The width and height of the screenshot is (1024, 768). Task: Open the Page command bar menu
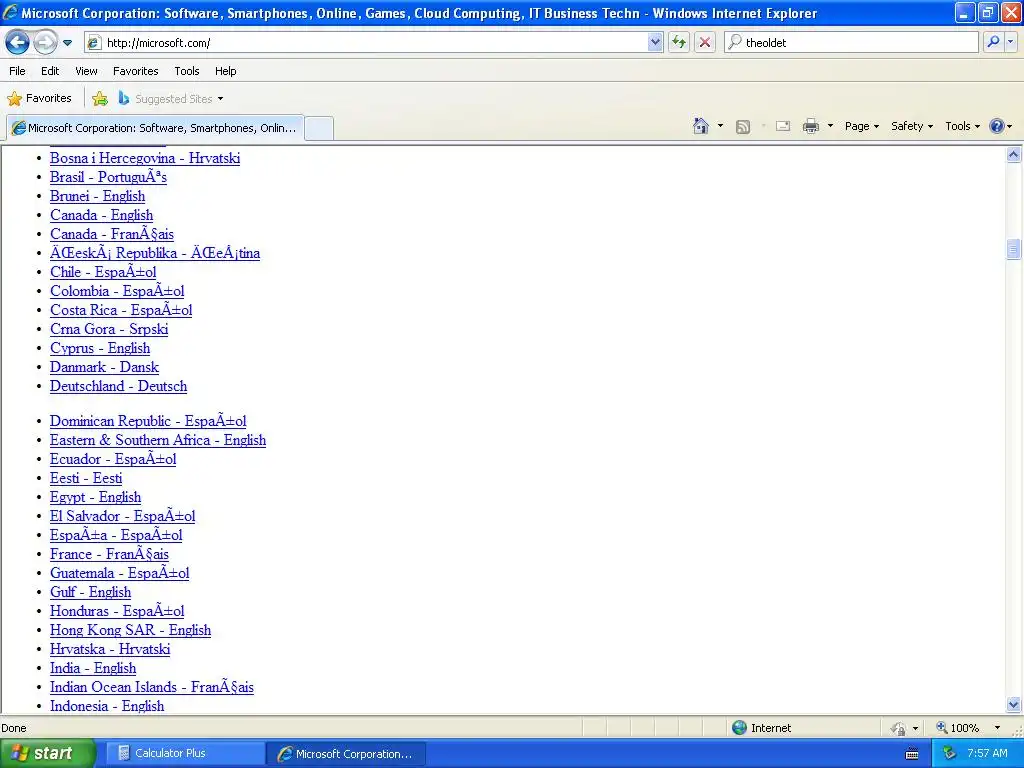[861, 126]
